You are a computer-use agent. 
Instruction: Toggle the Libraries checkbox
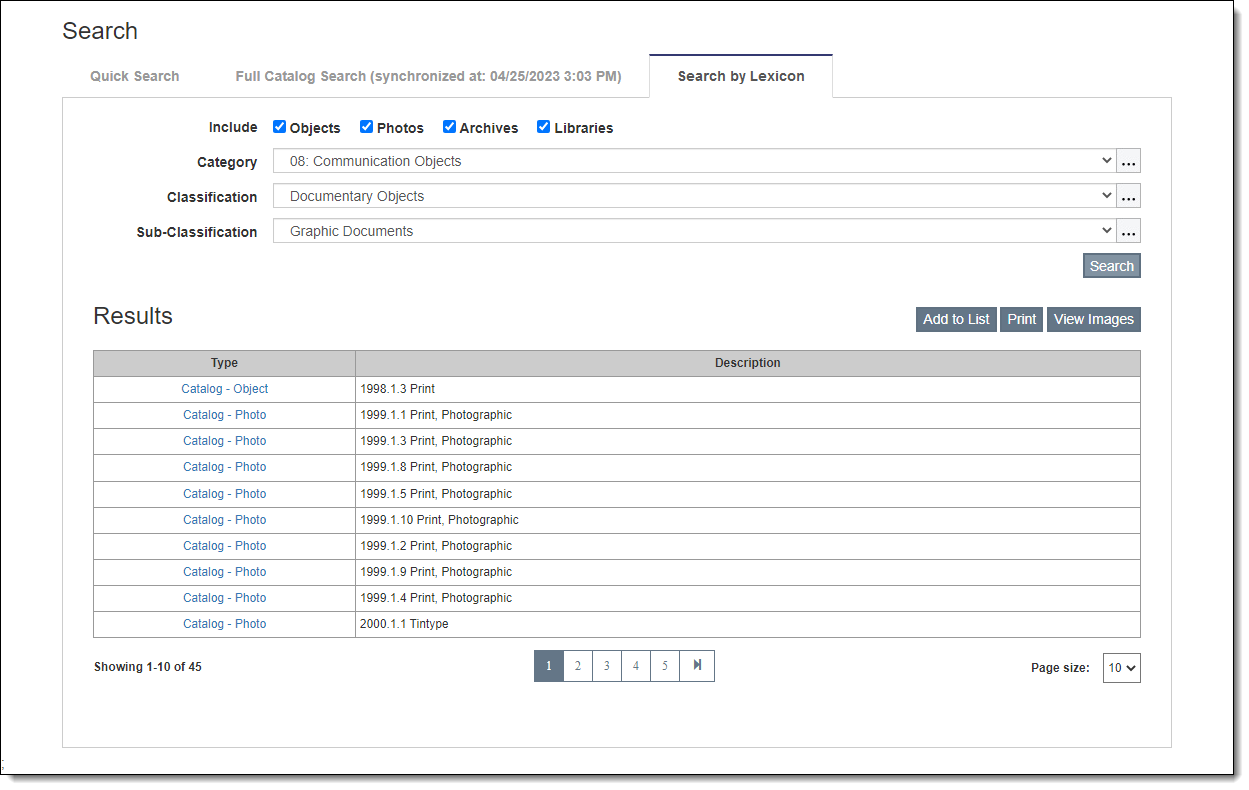[544, 127]
